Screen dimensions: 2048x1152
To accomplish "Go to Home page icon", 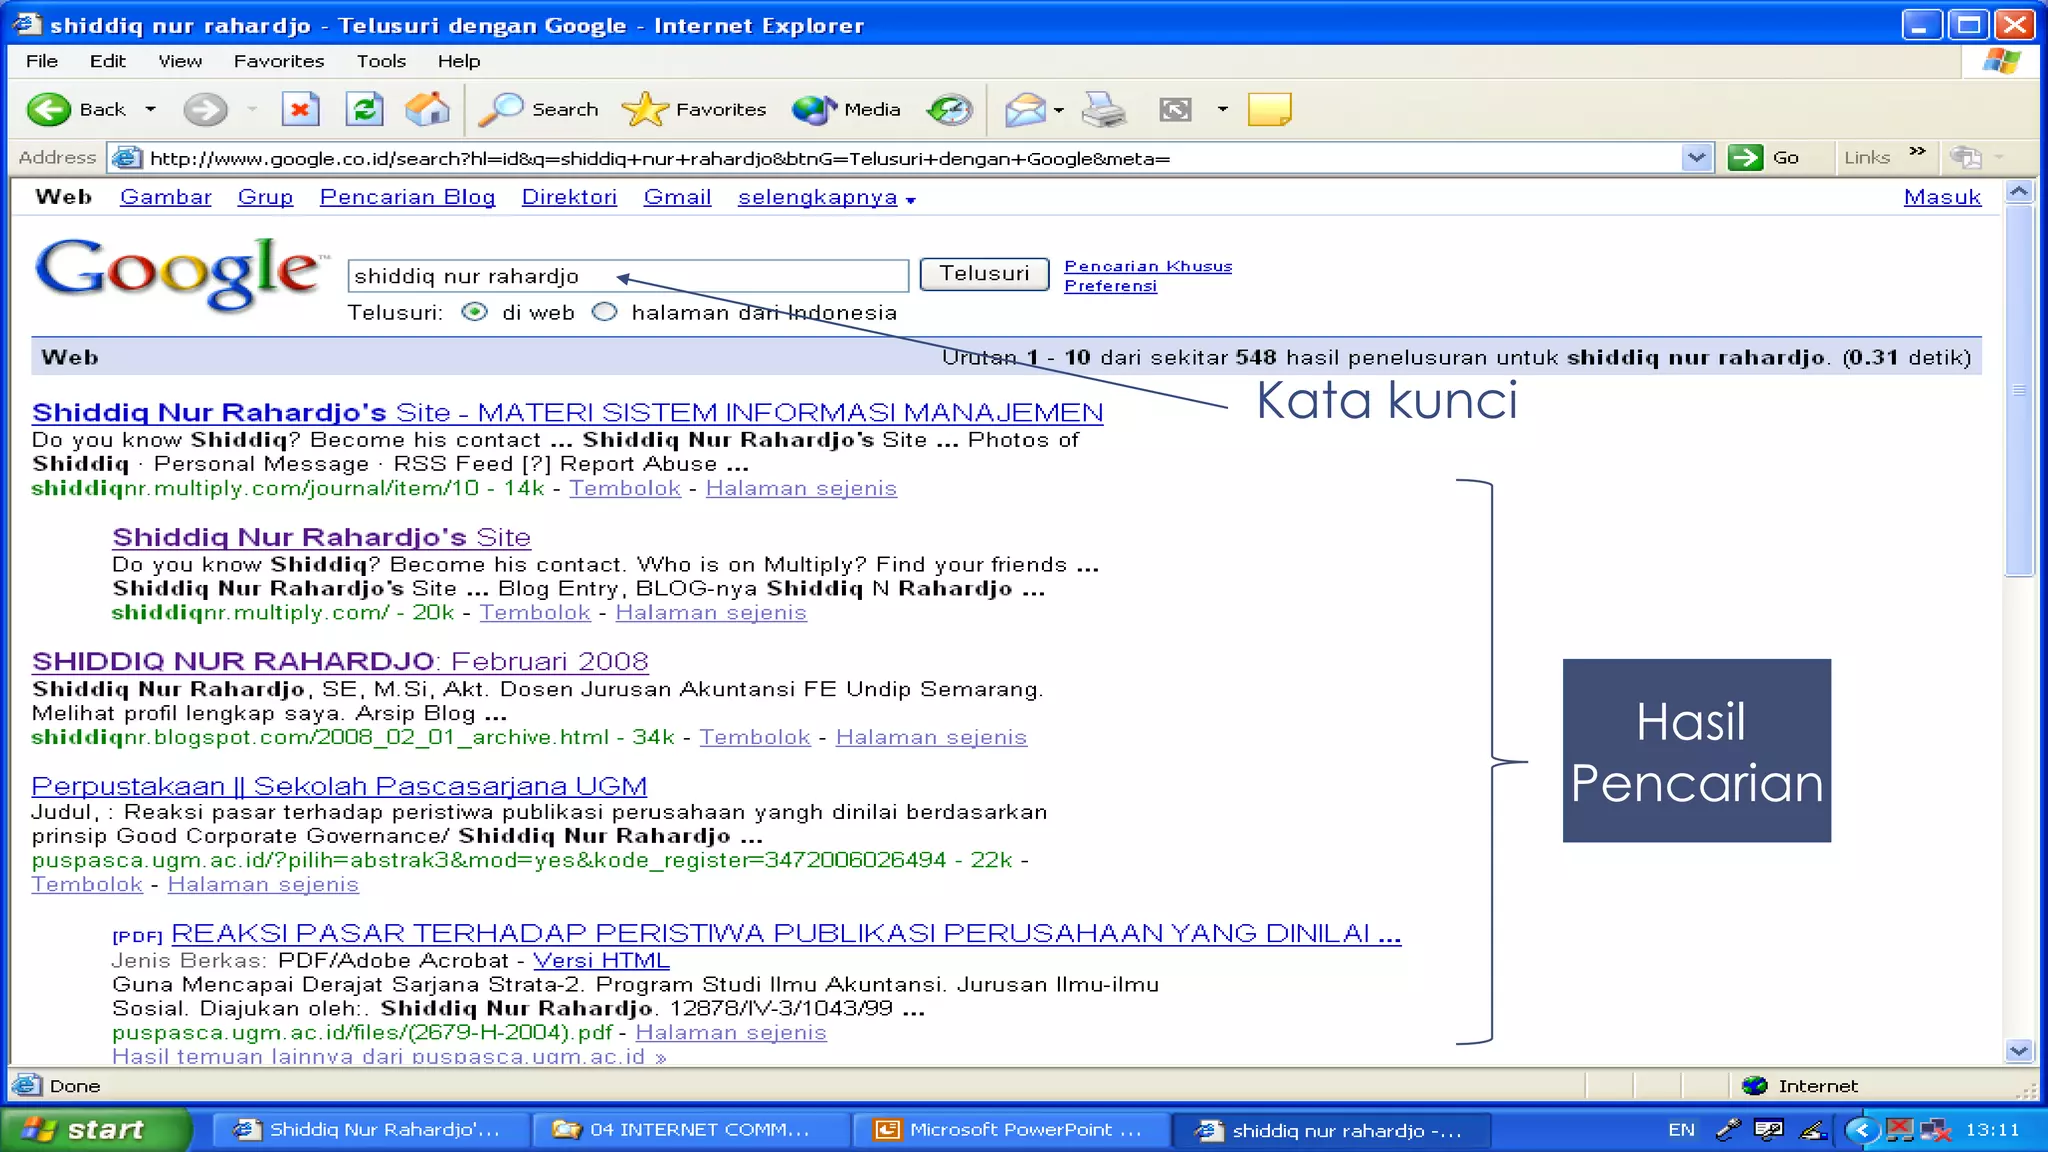I will pyautogui.click(x=427, y=109).
